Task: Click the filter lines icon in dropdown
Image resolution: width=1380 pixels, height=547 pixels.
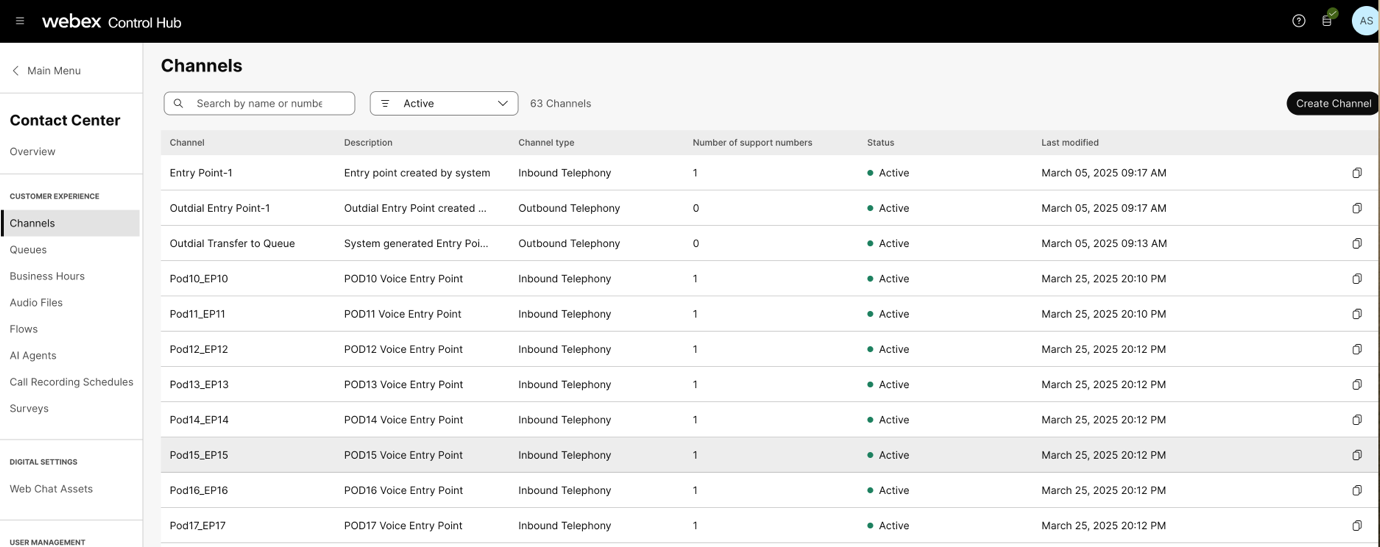Action: point(385,104)
